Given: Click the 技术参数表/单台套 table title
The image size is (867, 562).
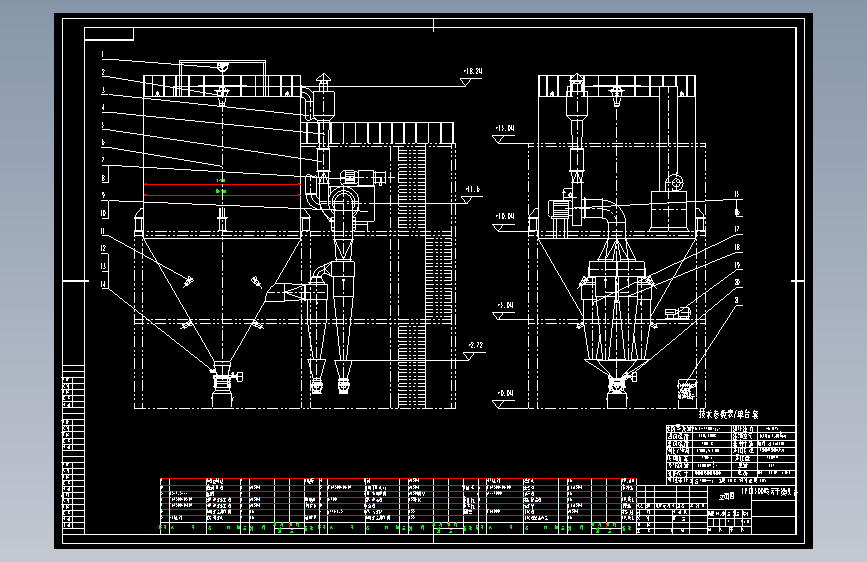Looking at the screenshot, I should pyautogui.click(x=728, y=414).
